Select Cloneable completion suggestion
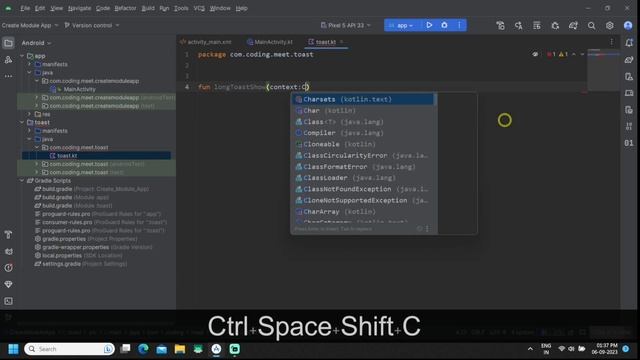Image resolution: width=640 pixels, height=360 pixels. coord(363,144)
